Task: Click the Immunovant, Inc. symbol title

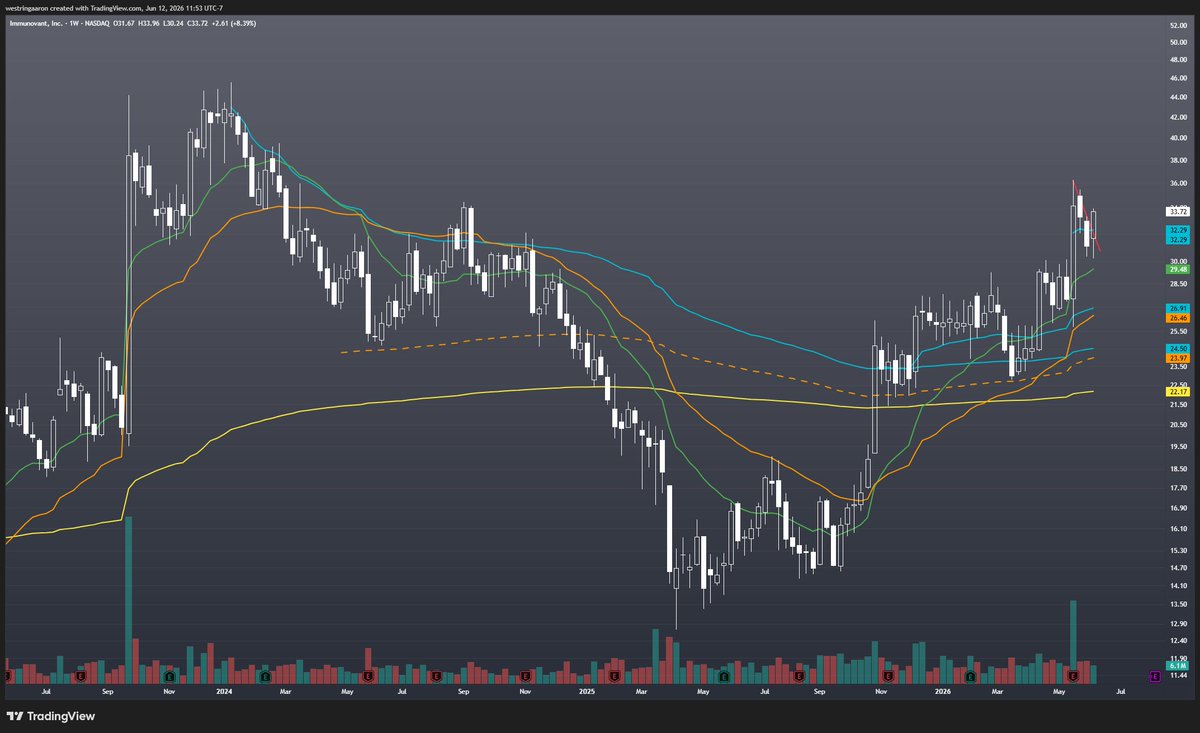Action: (38, 22)
